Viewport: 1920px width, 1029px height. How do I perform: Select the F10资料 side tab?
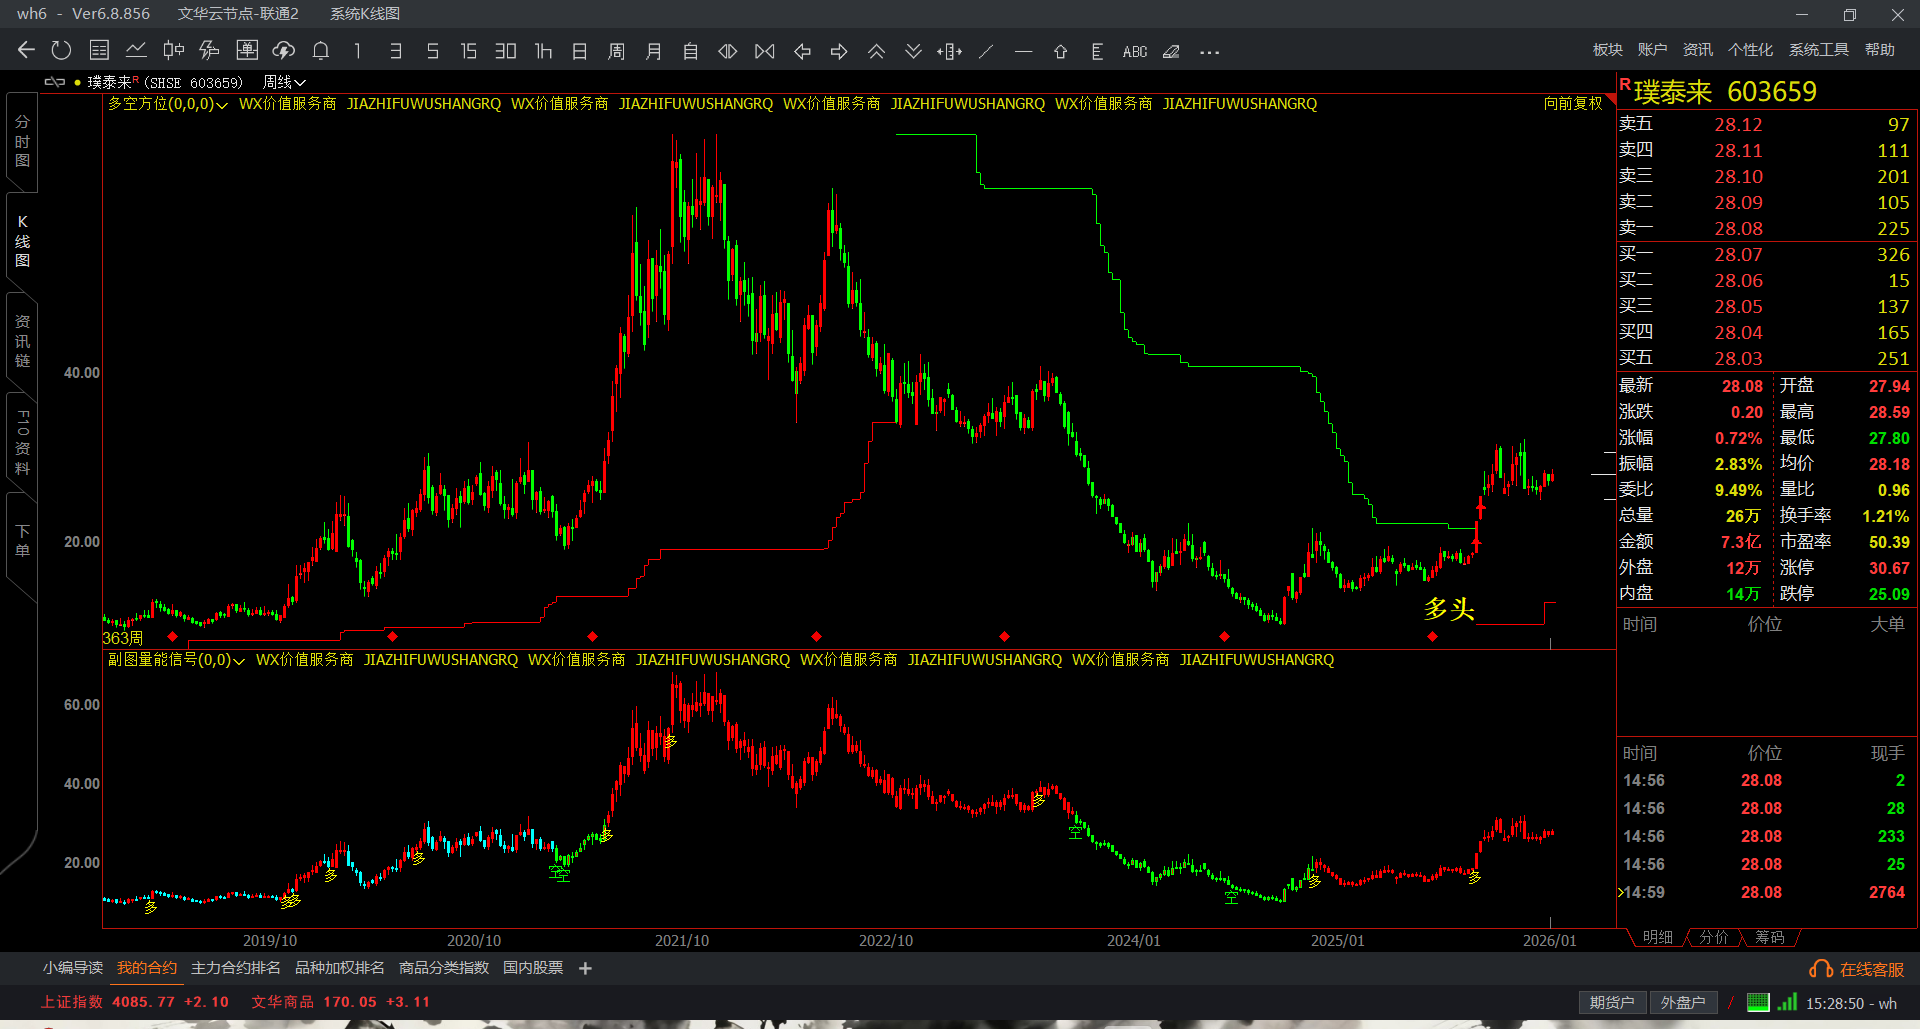[22, 442]
